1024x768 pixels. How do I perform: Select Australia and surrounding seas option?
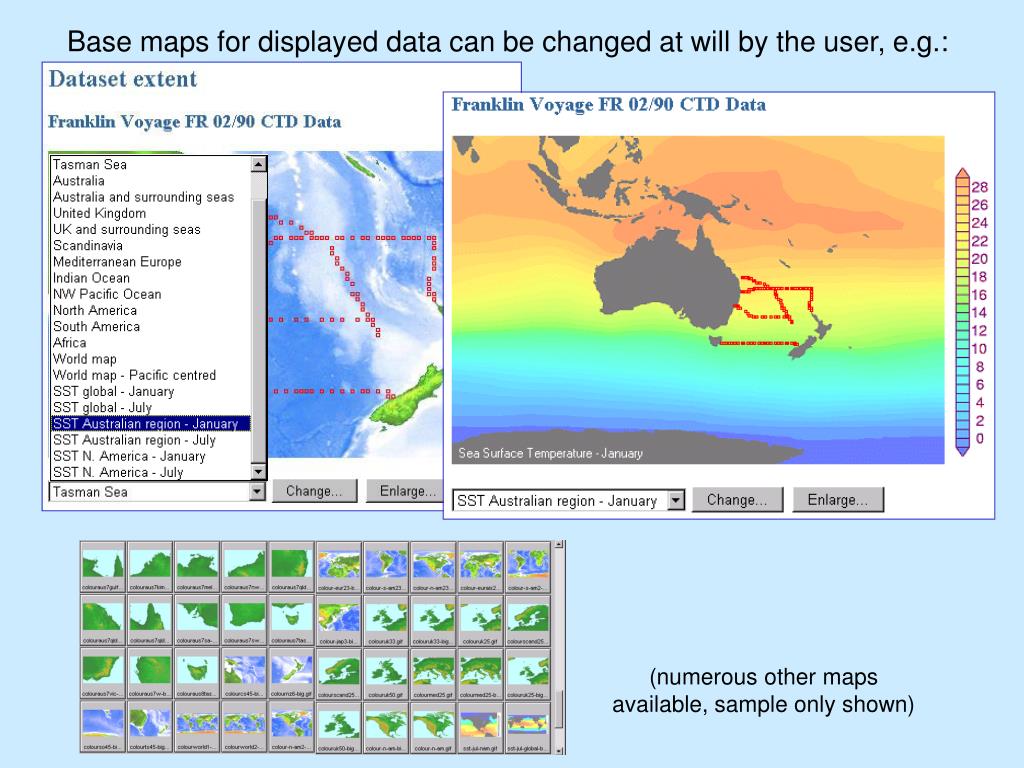tap(150, 197)
